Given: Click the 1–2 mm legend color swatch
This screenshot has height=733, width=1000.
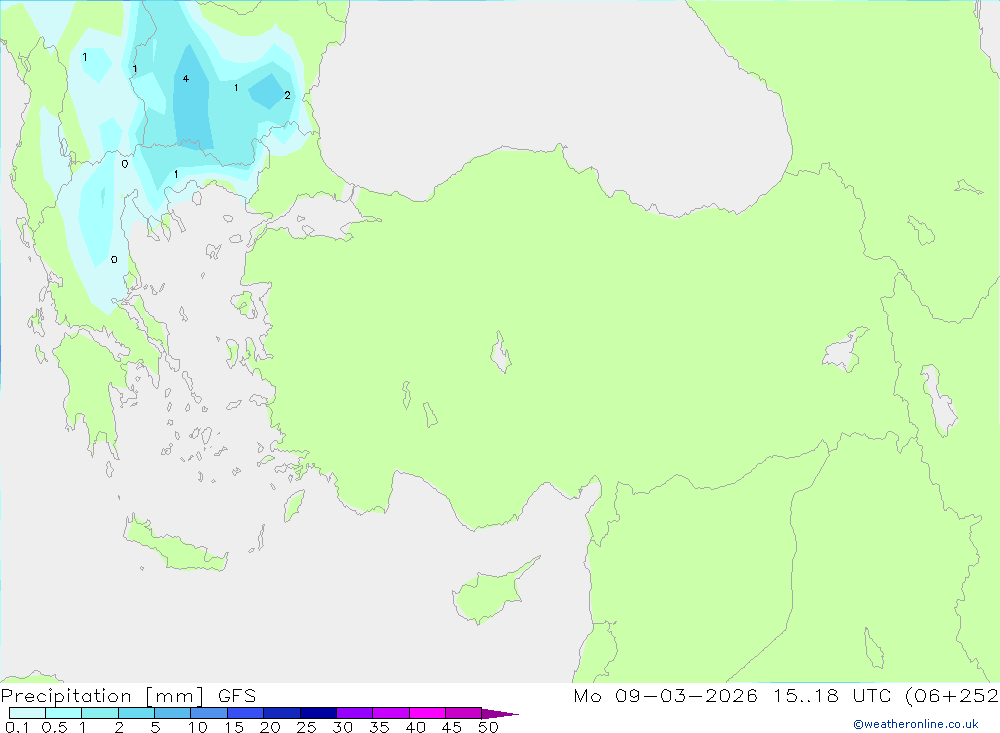Looking at the screenshot, I should [x=100, y=713].
